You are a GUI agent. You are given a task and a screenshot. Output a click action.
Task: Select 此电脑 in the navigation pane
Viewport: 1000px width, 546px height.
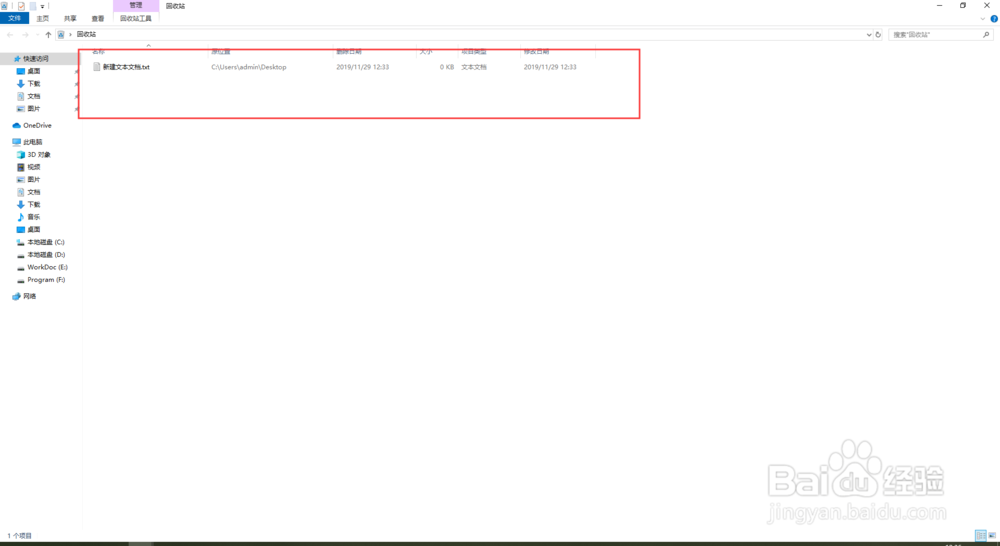click(x=33, y=142)
